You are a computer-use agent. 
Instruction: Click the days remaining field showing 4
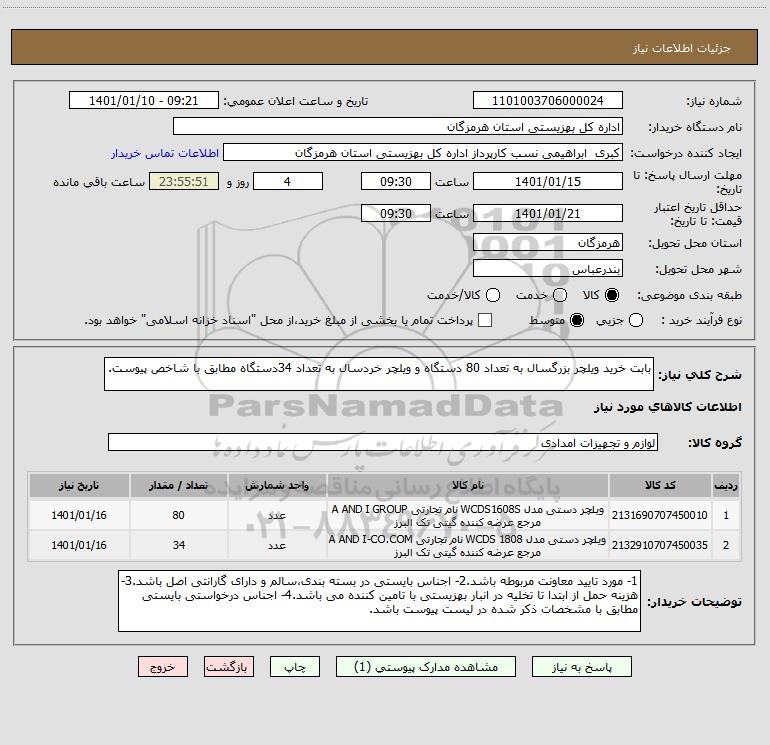tap(288, 181)
